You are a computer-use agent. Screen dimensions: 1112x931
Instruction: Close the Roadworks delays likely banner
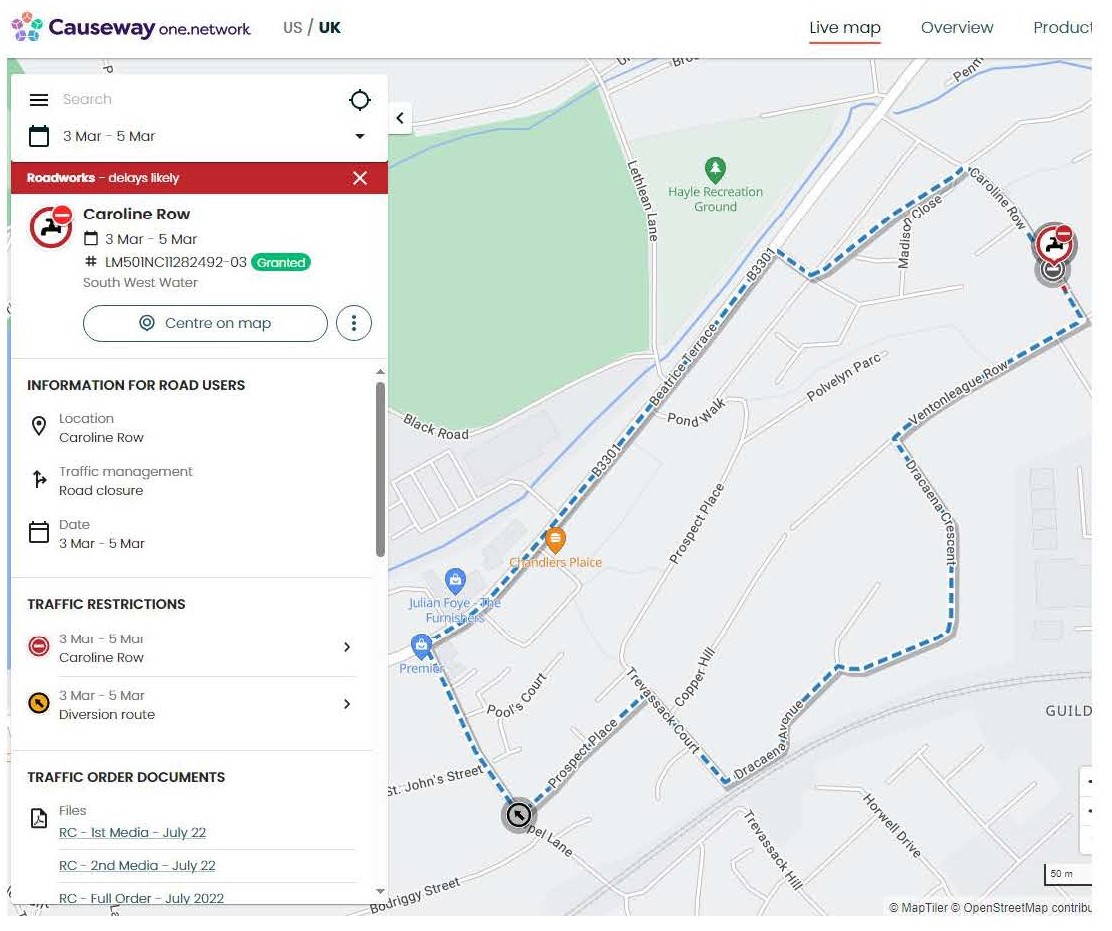pos(360,178)
